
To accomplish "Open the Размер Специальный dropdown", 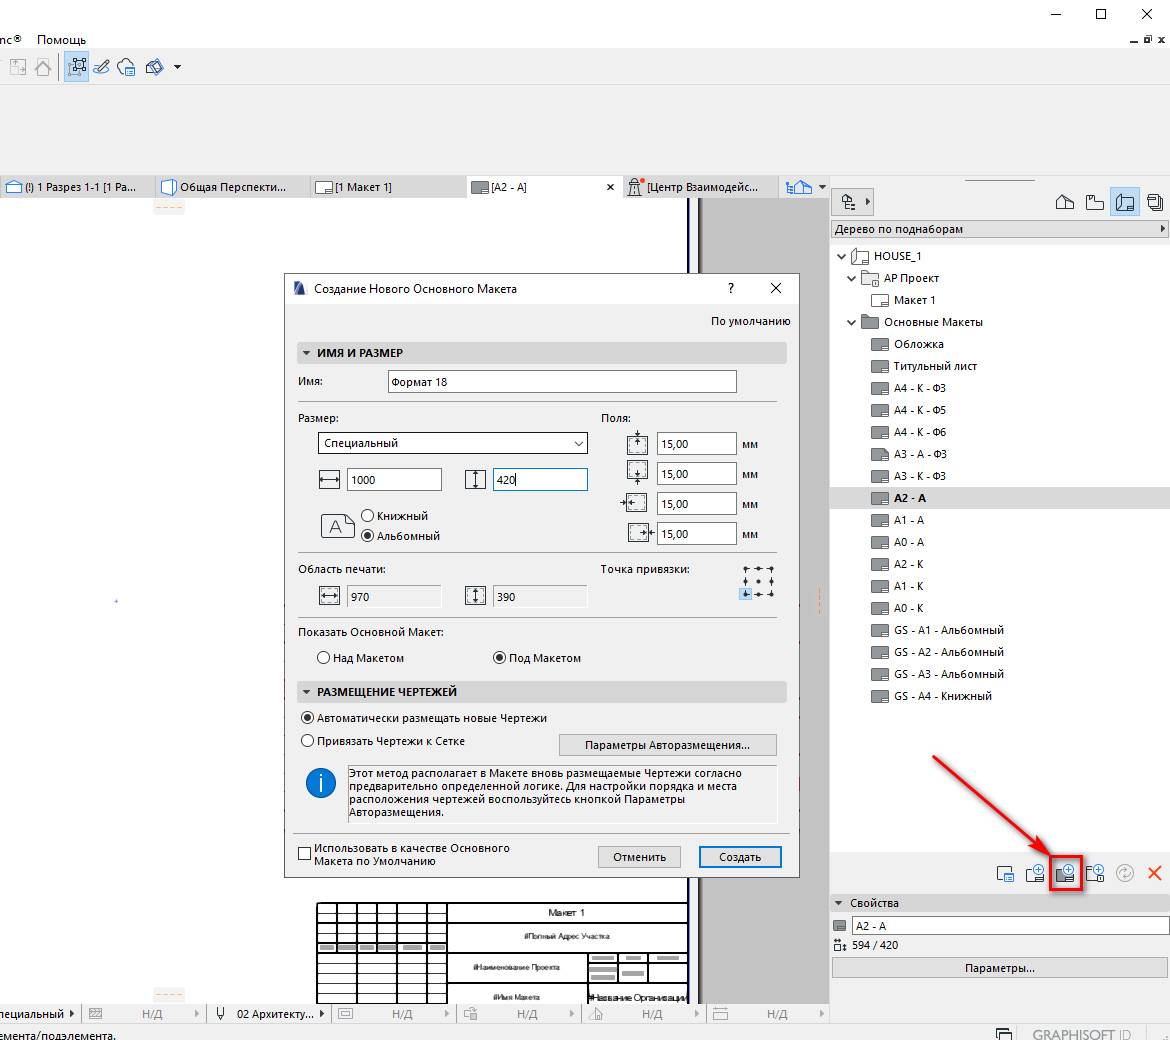I will pos(453,443).
